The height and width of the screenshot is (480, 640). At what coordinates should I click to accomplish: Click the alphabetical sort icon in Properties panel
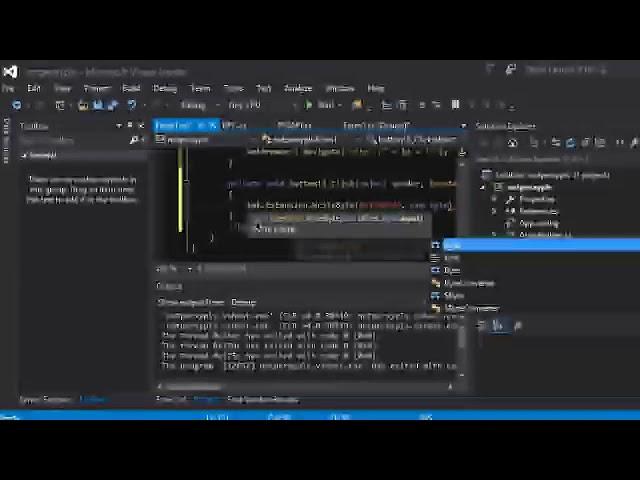click(x=499, y=326)
